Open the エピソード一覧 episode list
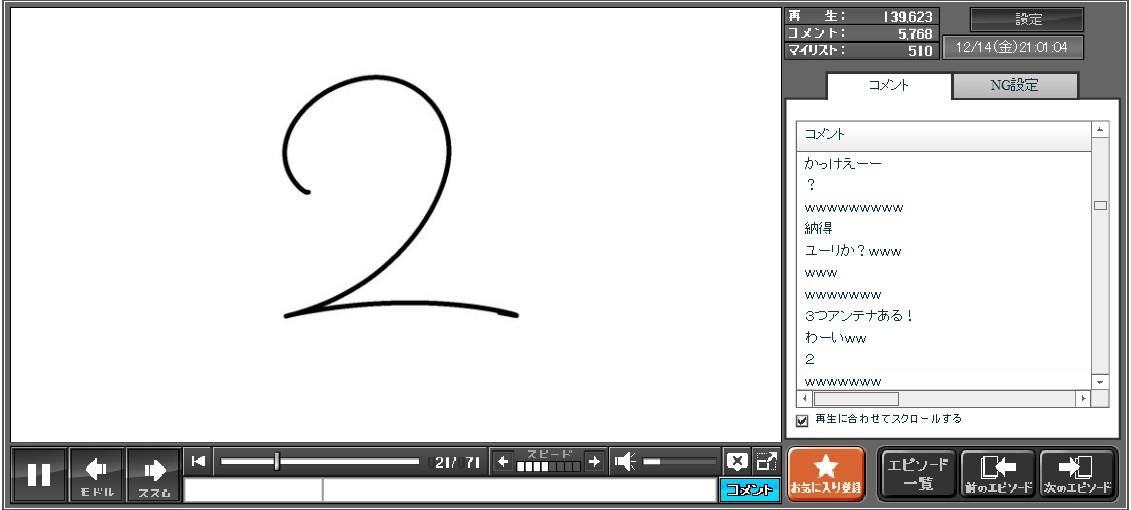The width and height of the screenshot is (1131, 510). click(x=917, y=474)
